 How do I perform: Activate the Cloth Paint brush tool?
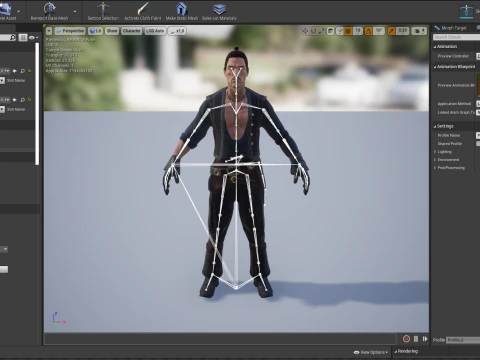click(143, 8)
